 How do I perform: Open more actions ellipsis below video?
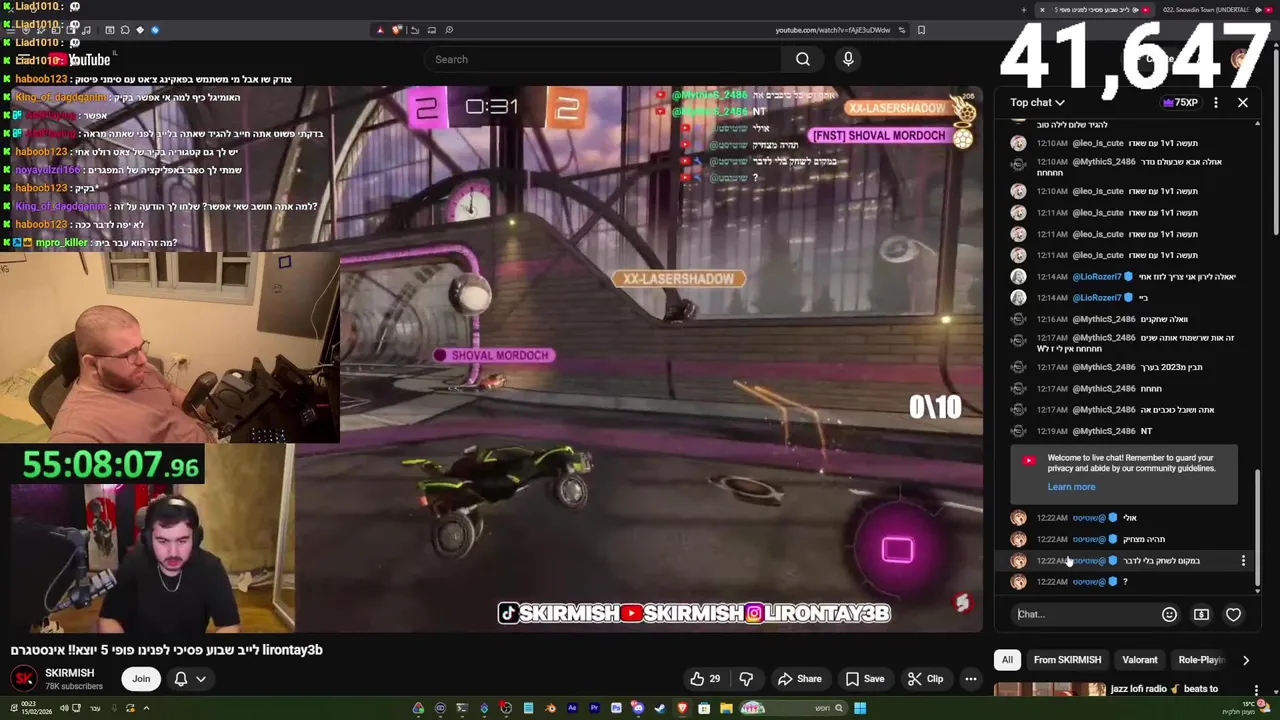point(970,679)
